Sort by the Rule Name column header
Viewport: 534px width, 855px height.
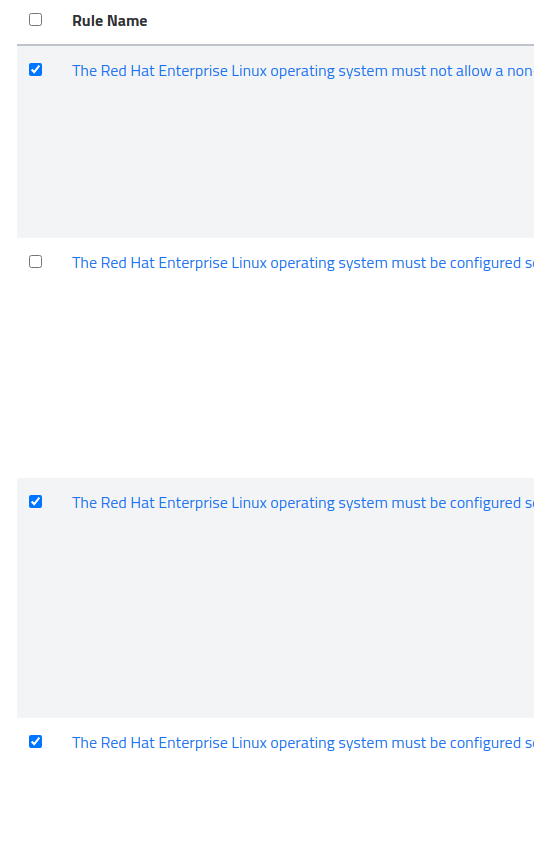110,21
